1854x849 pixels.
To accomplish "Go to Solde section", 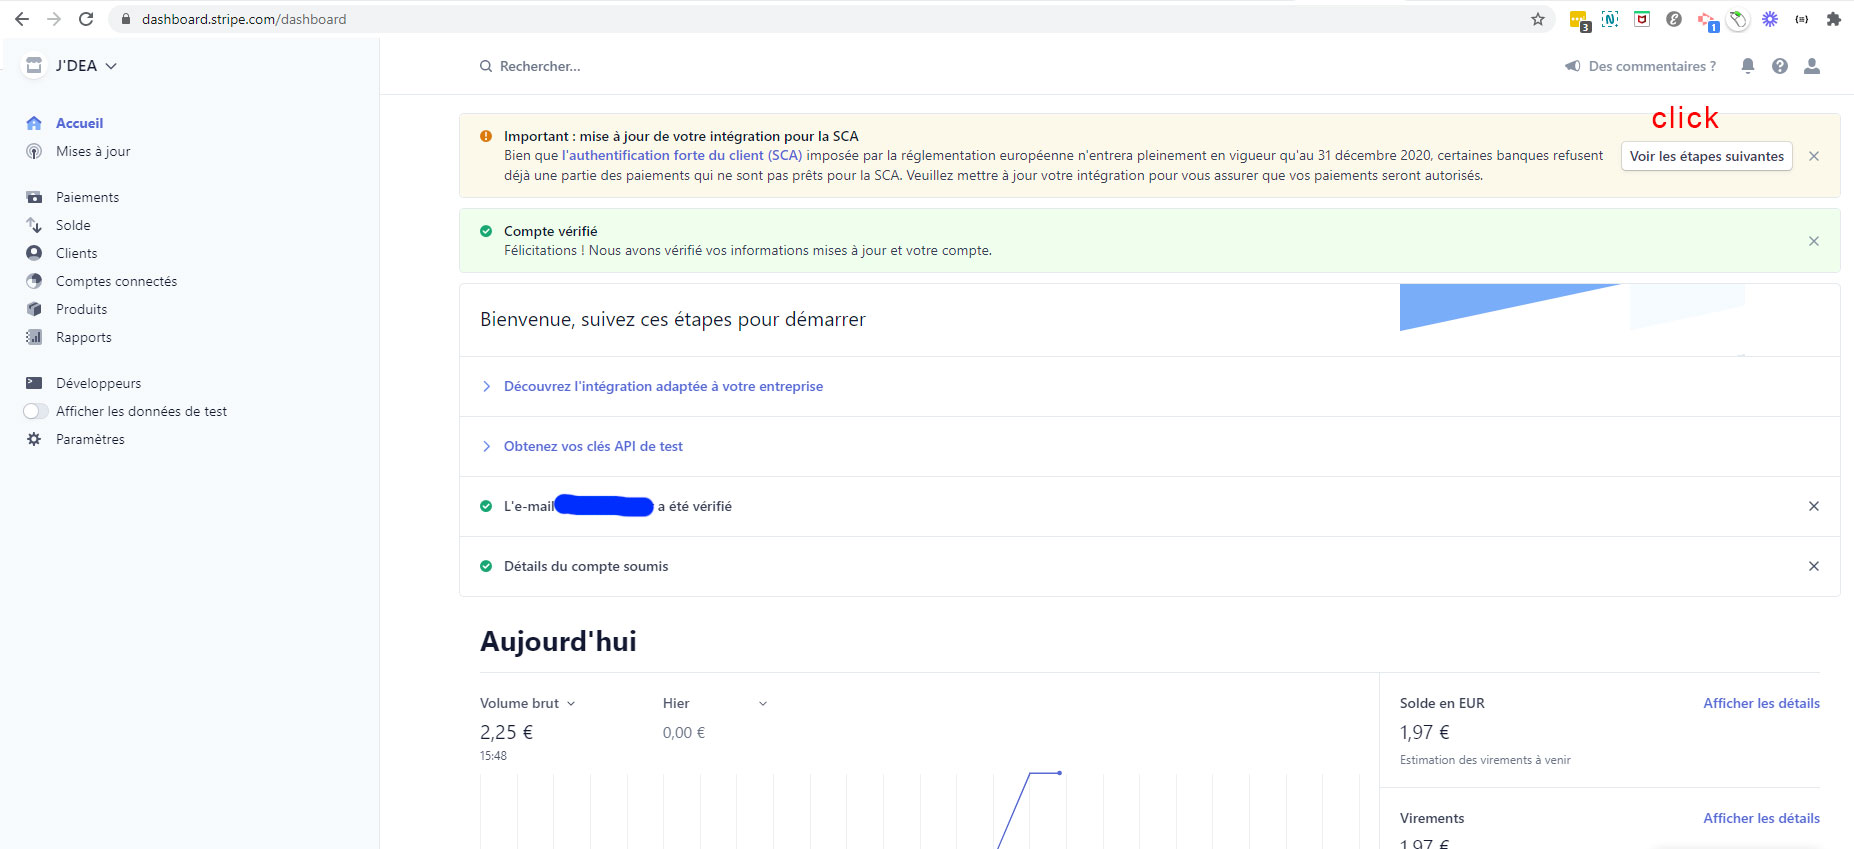I will (x=73, y=225).
